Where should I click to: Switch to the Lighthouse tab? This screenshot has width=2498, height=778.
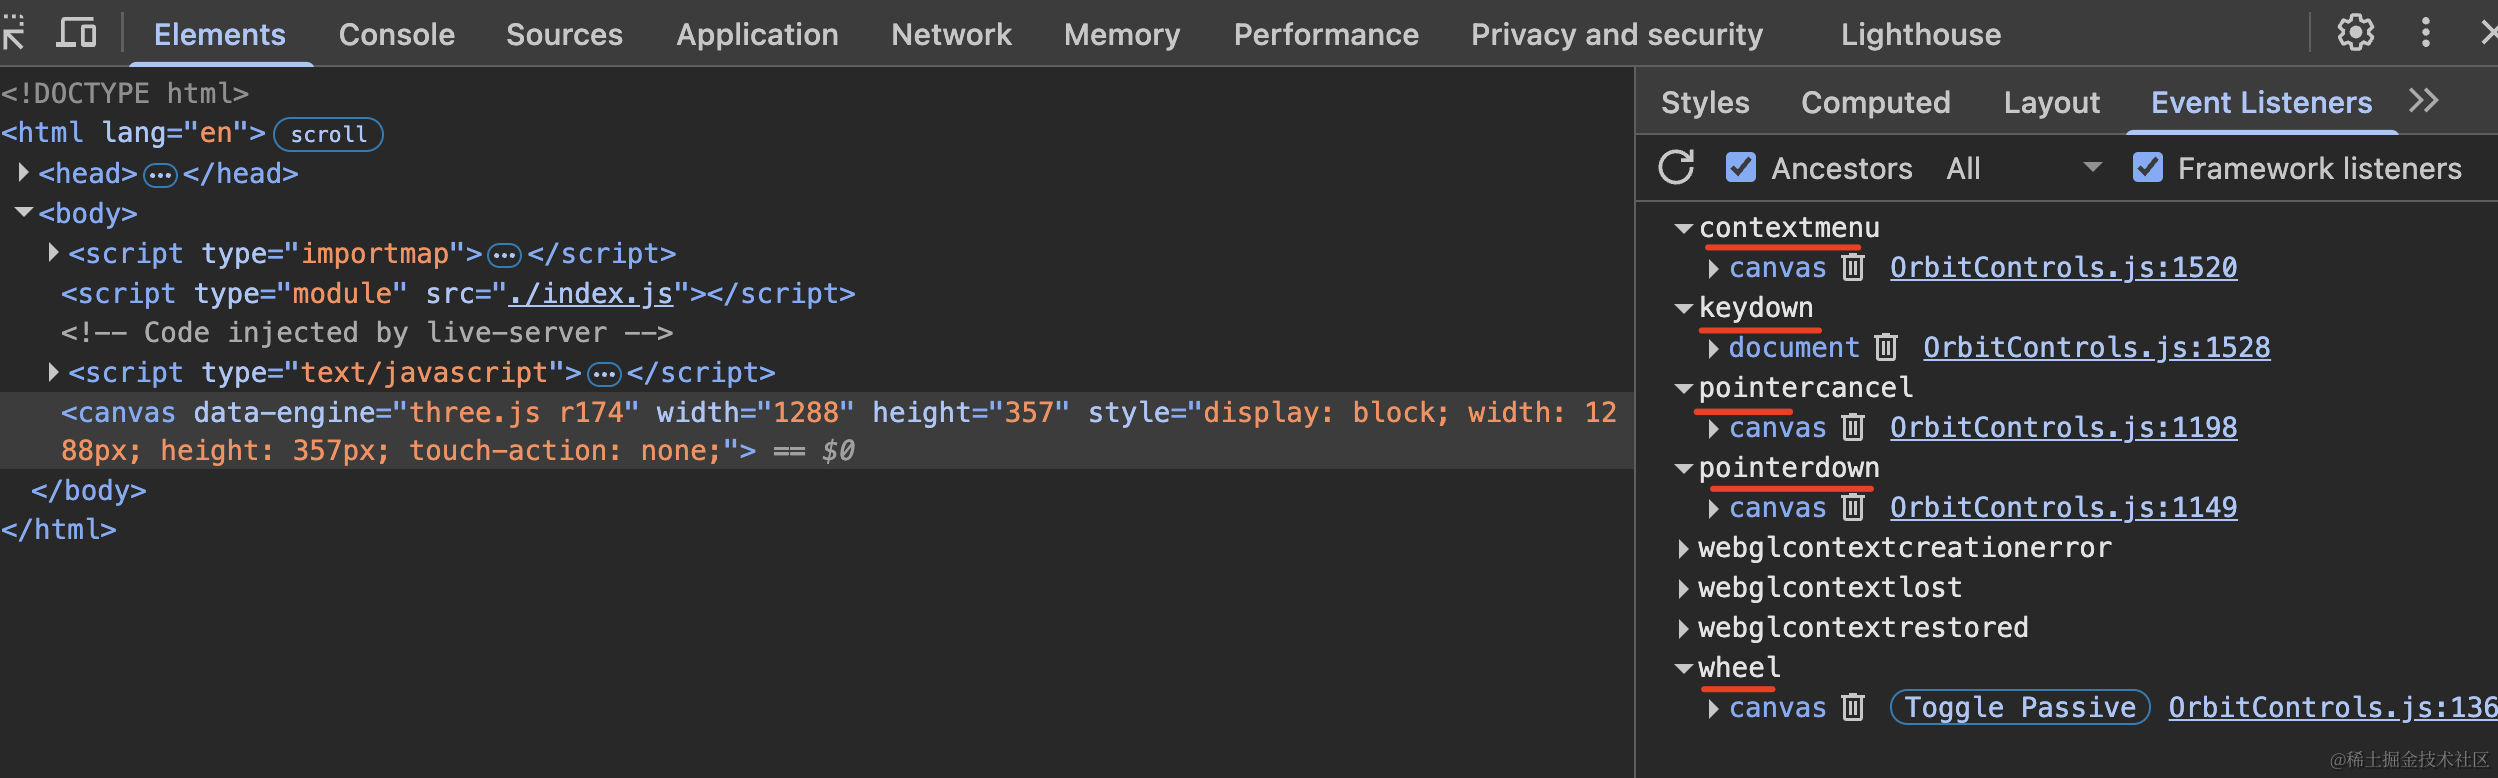coord(1921,34)
